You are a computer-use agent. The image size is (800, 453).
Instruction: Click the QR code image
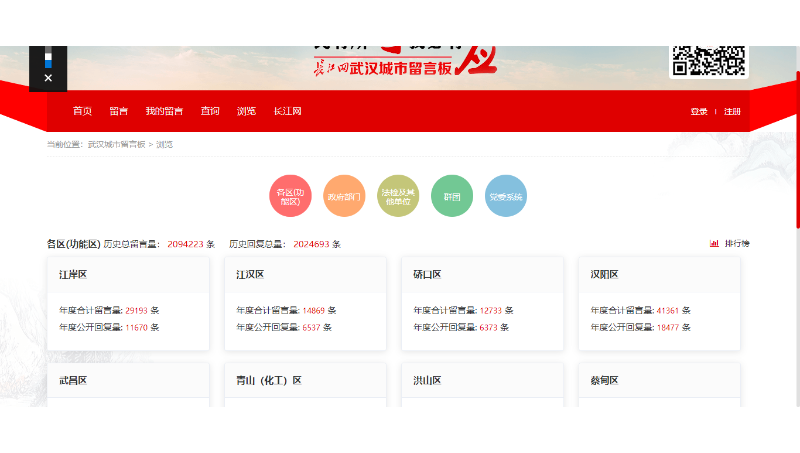click(x=709, y=60)
